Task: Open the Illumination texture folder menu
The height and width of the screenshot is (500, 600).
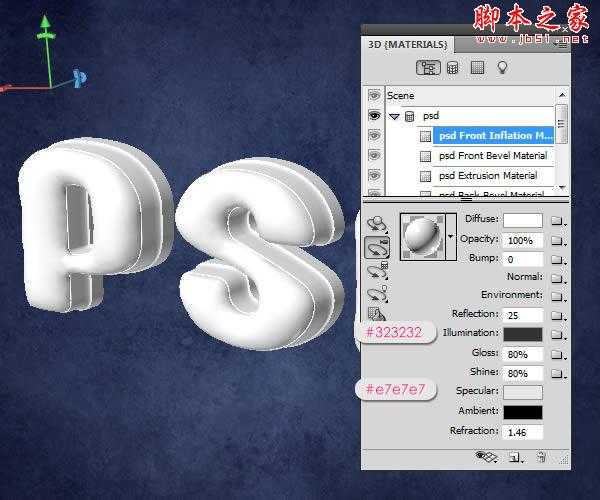Action: pos(558,335)
